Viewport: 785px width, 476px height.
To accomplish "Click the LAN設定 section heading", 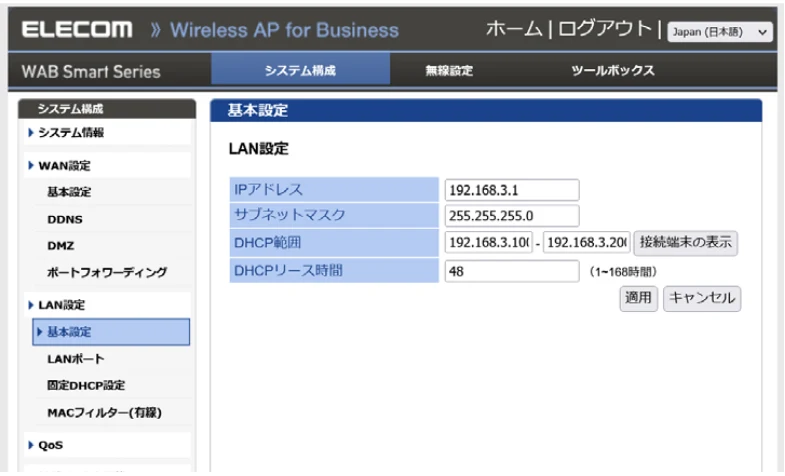I will coord(258,149).
